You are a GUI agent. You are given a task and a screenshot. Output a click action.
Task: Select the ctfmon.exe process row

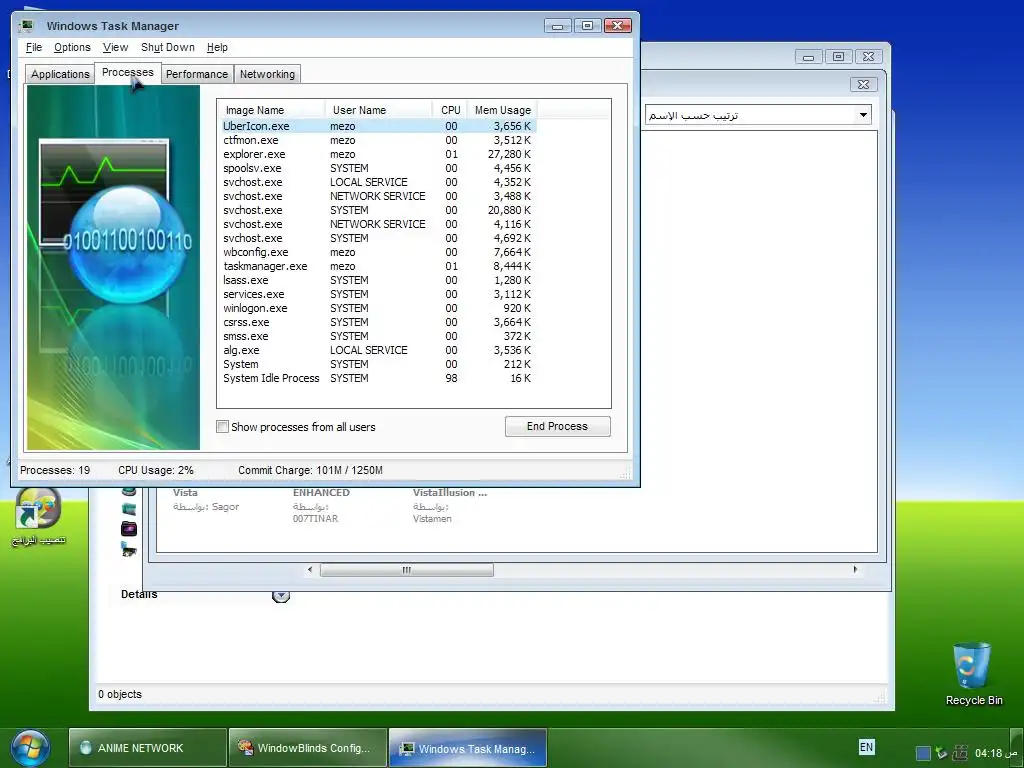(377, 140)
